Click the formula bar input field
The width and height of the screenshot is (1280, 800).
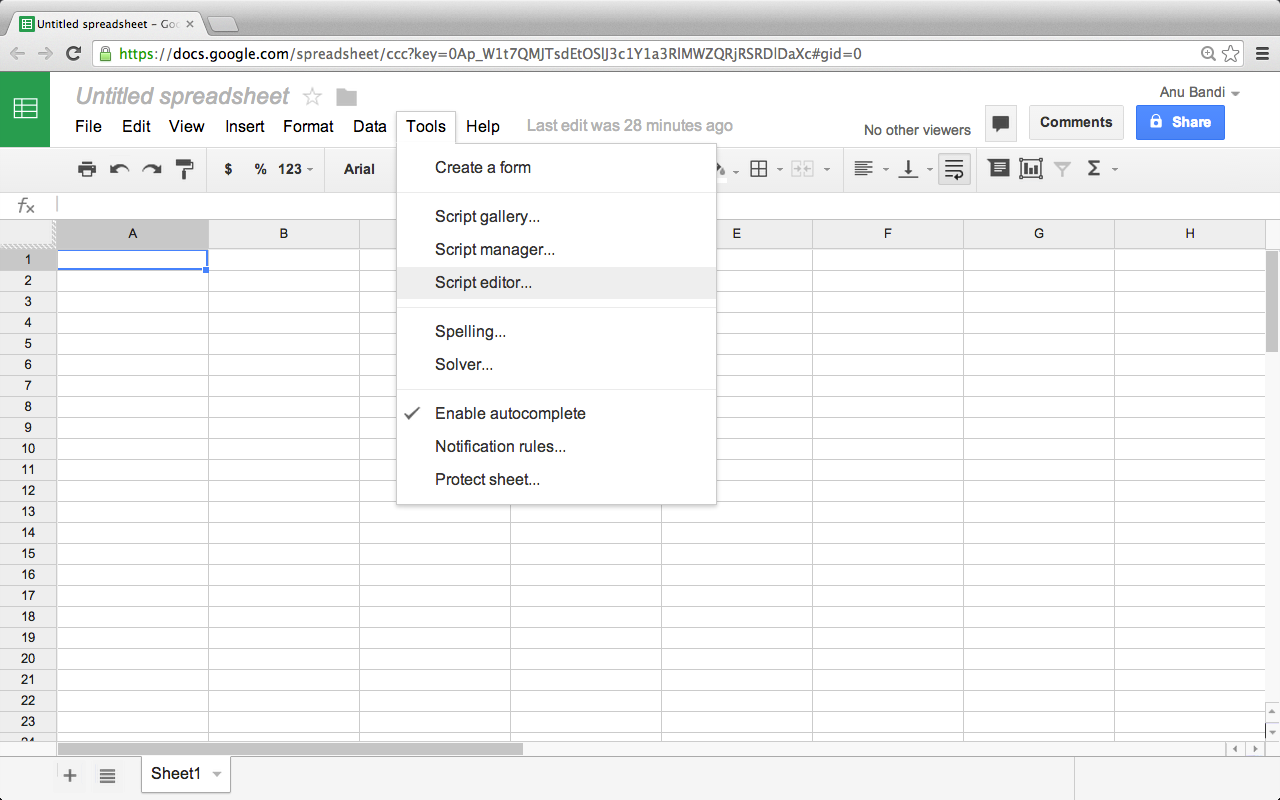[x=600, y=205]
